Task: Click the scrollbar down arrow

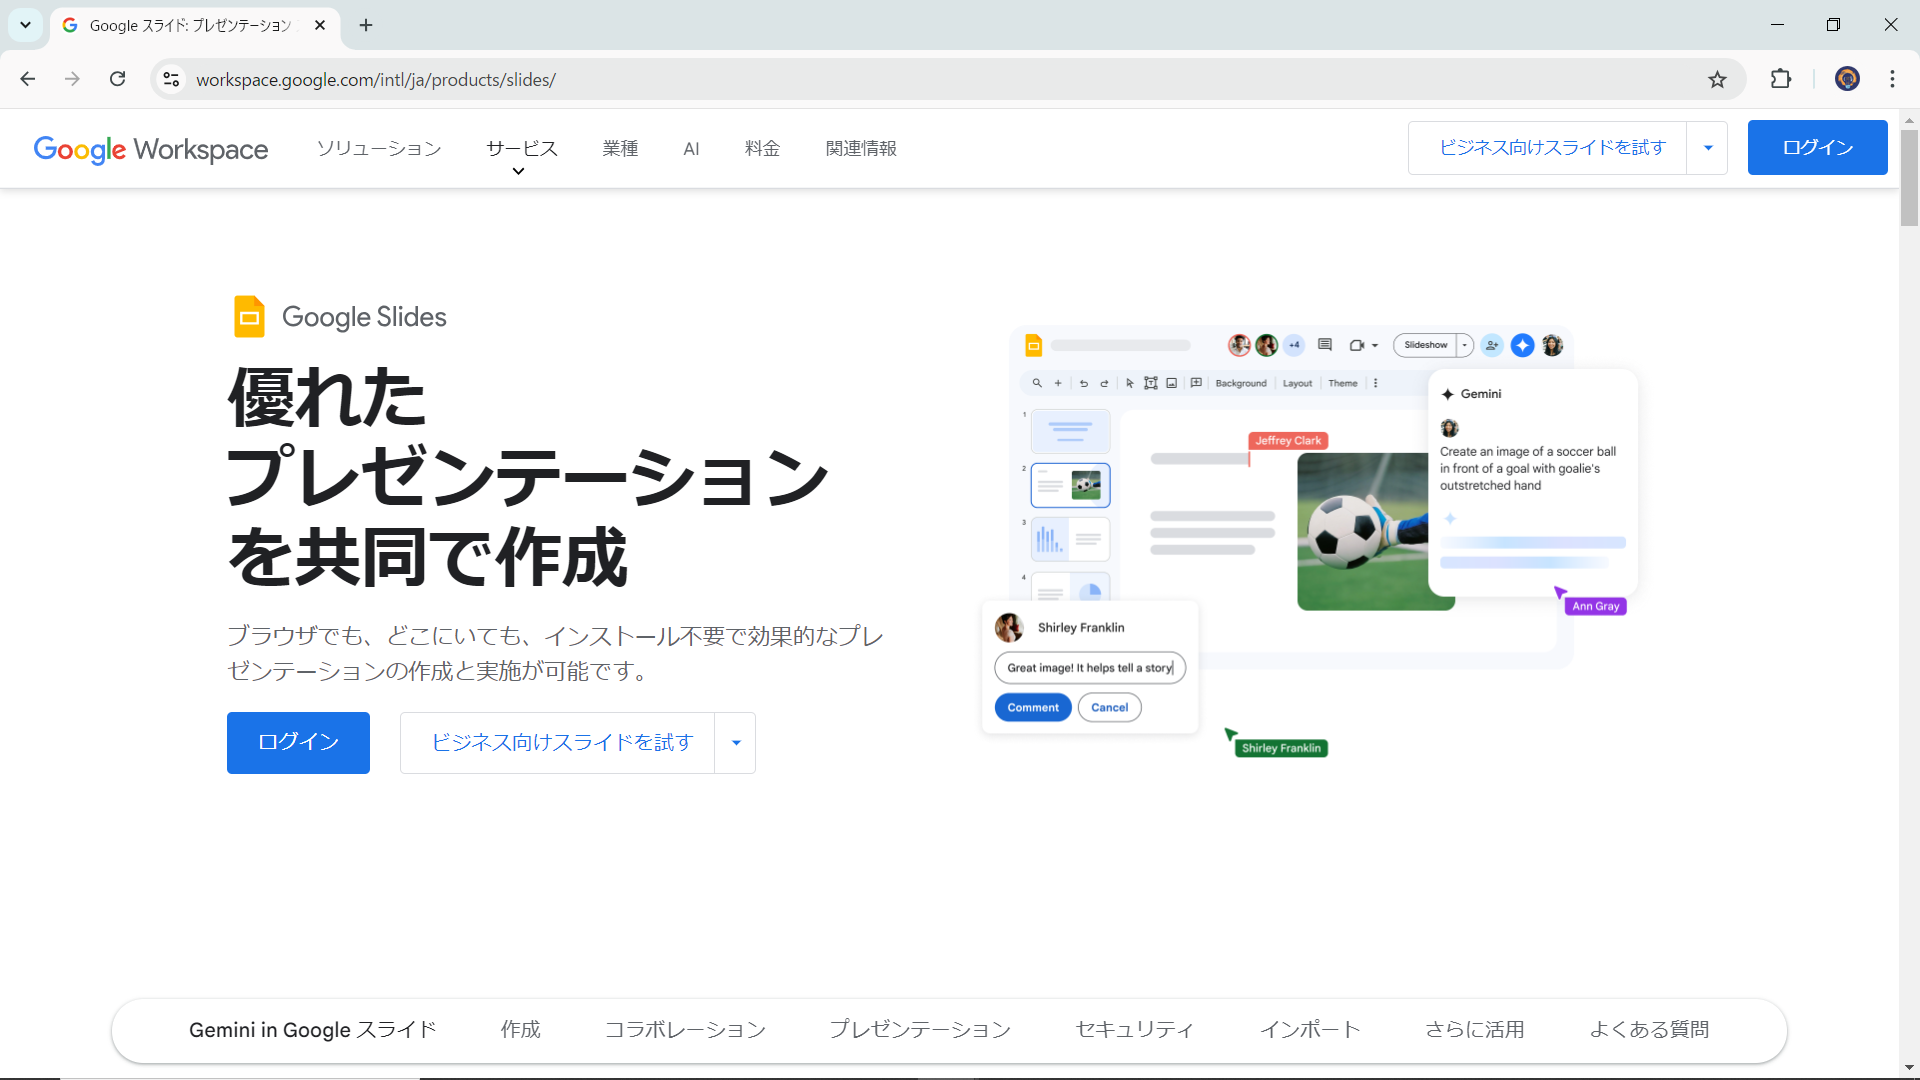Action: (1909, 1069)
